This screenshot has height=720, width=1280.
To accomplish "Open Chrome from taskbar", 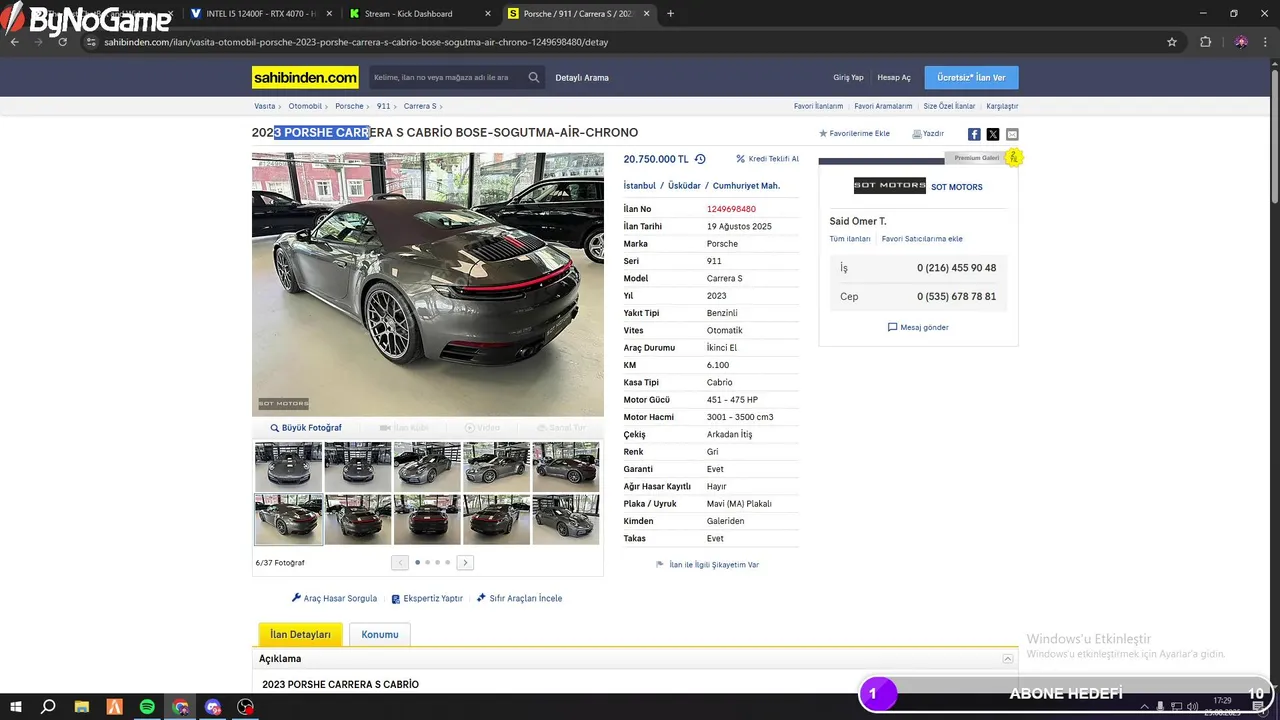I will 180,707.
